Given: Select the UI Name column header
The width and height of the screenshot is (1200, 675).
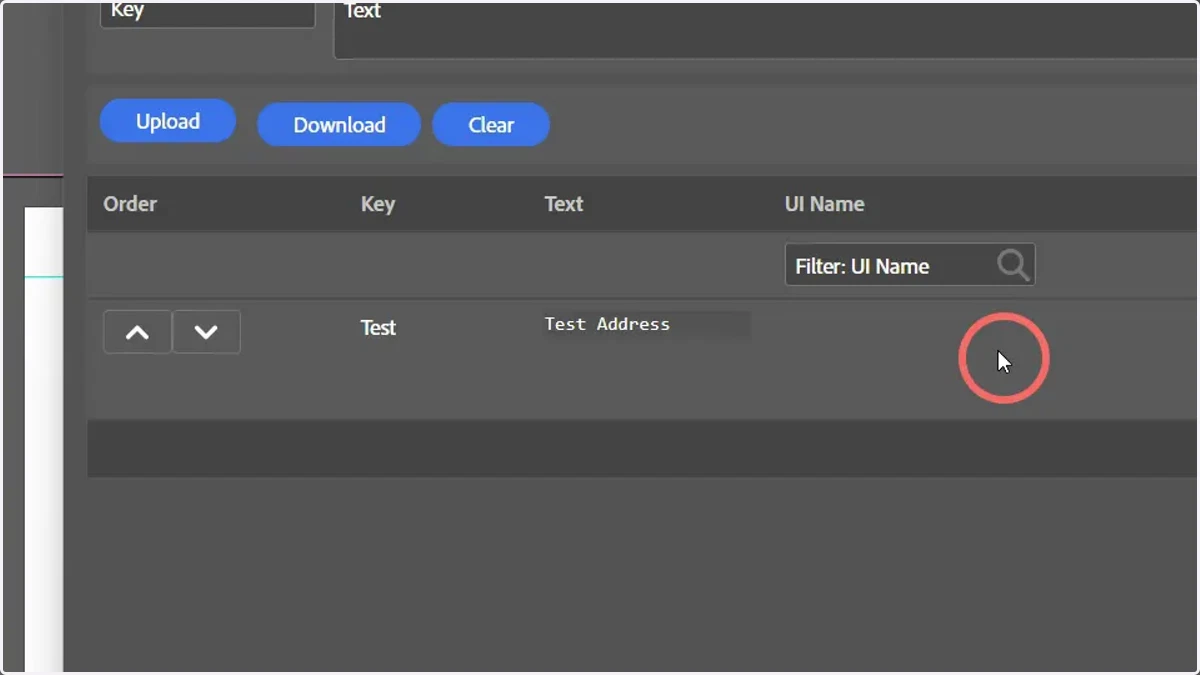Looking at the screenshot, I should tap(824, 204).
